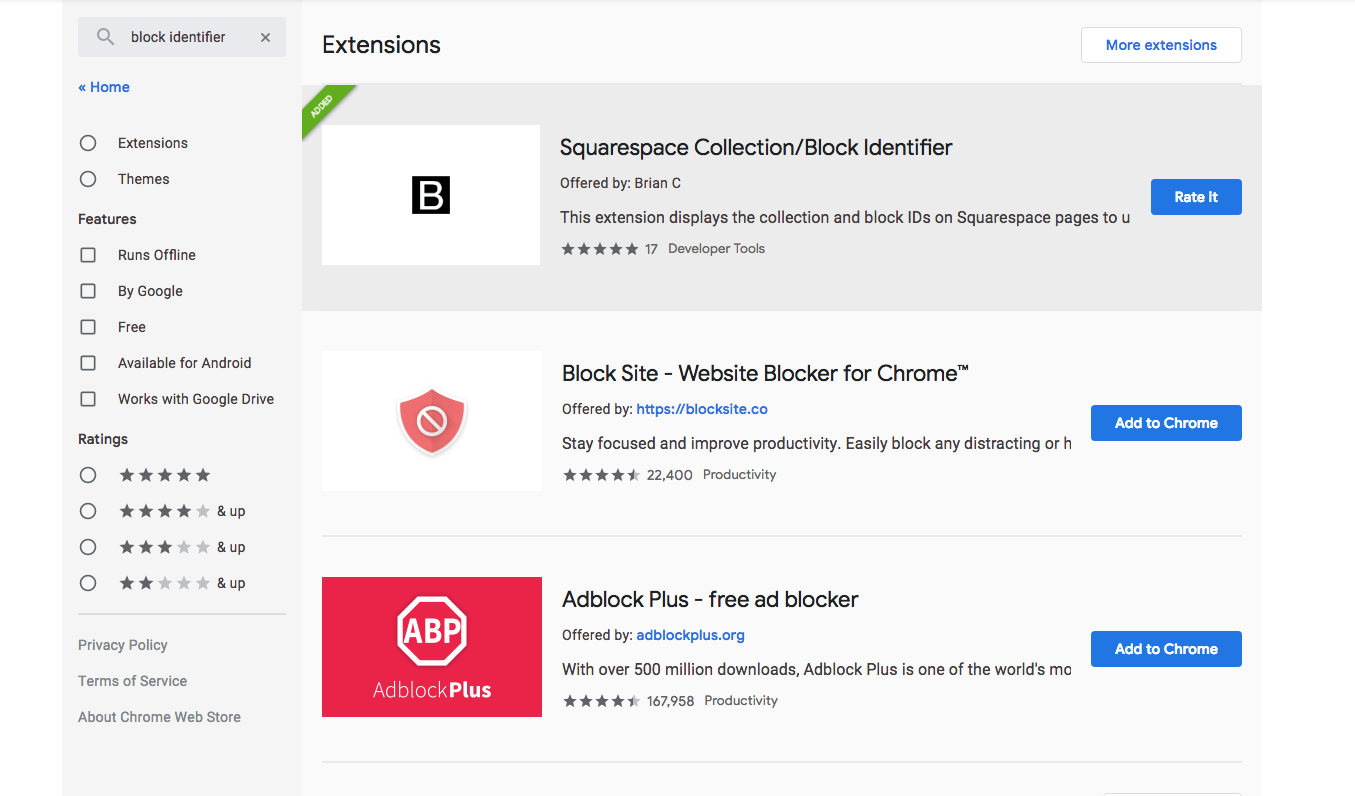Click Block Site's star rating
This screenshot has height=796, width=1355.
pyautogui.click(x=602, y=475)
